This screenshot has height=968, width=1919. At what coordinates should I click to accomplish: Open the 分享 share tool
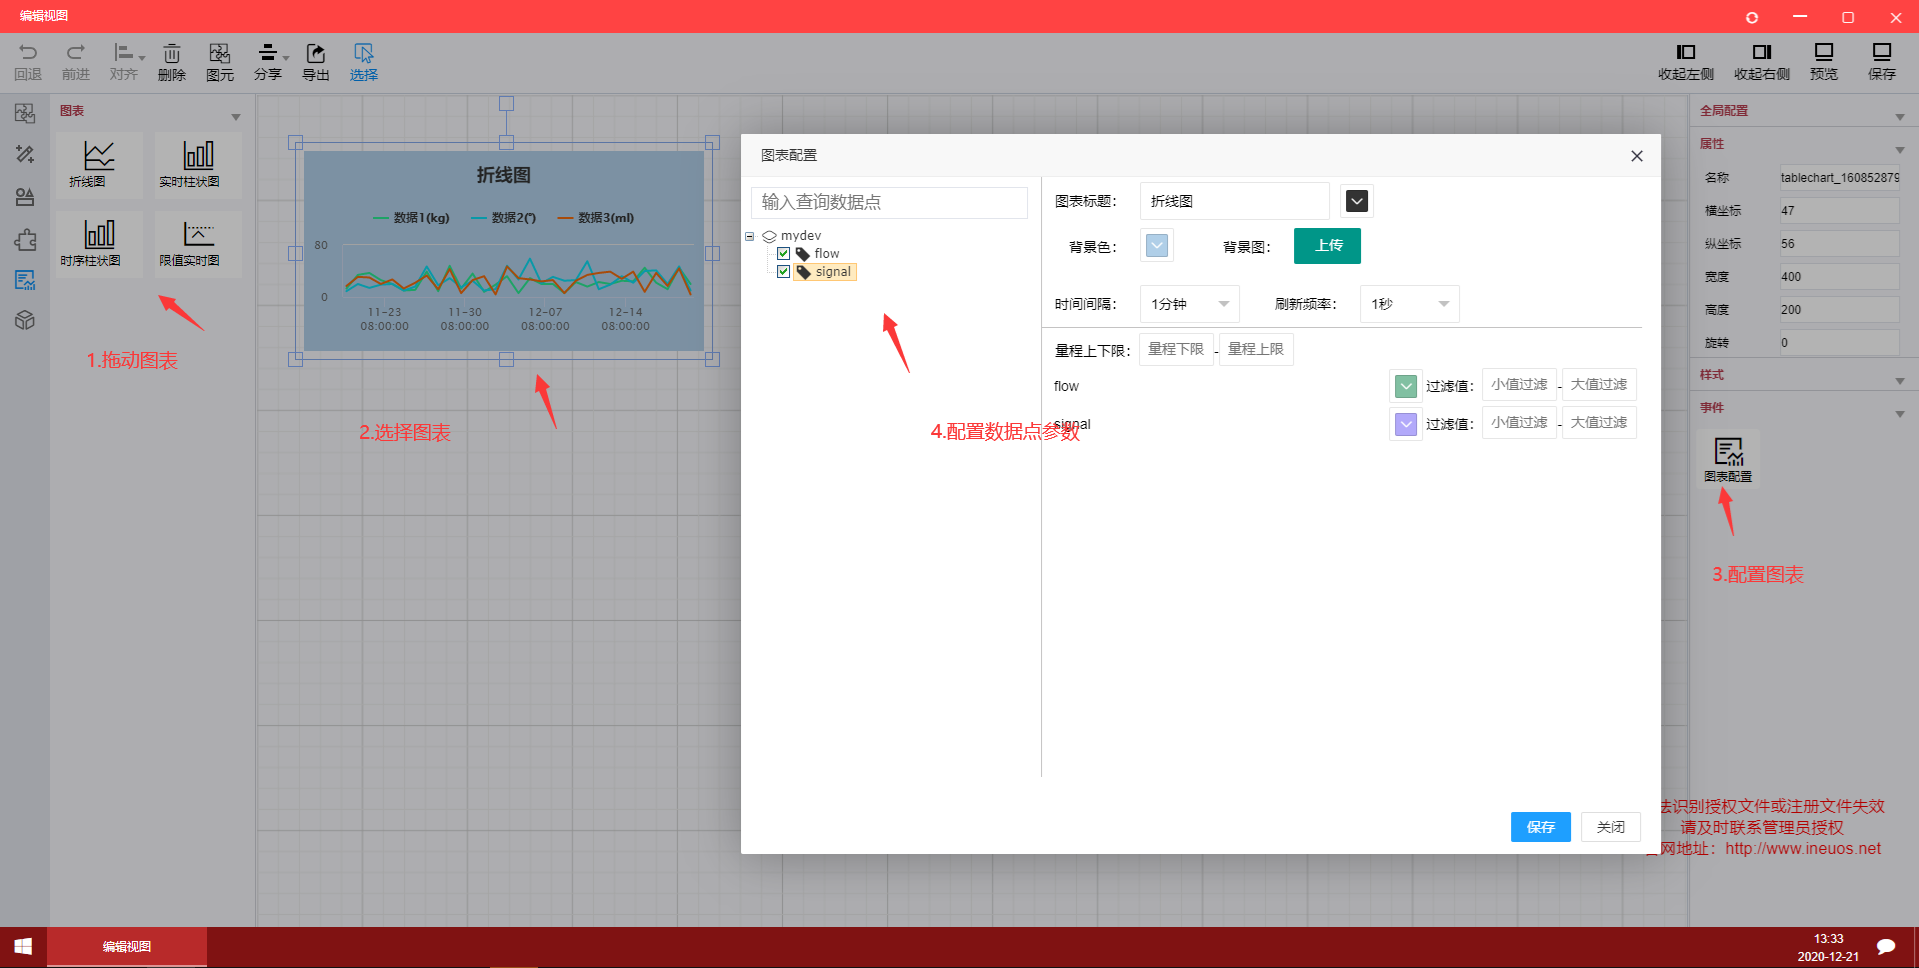[x=268, y=62]
